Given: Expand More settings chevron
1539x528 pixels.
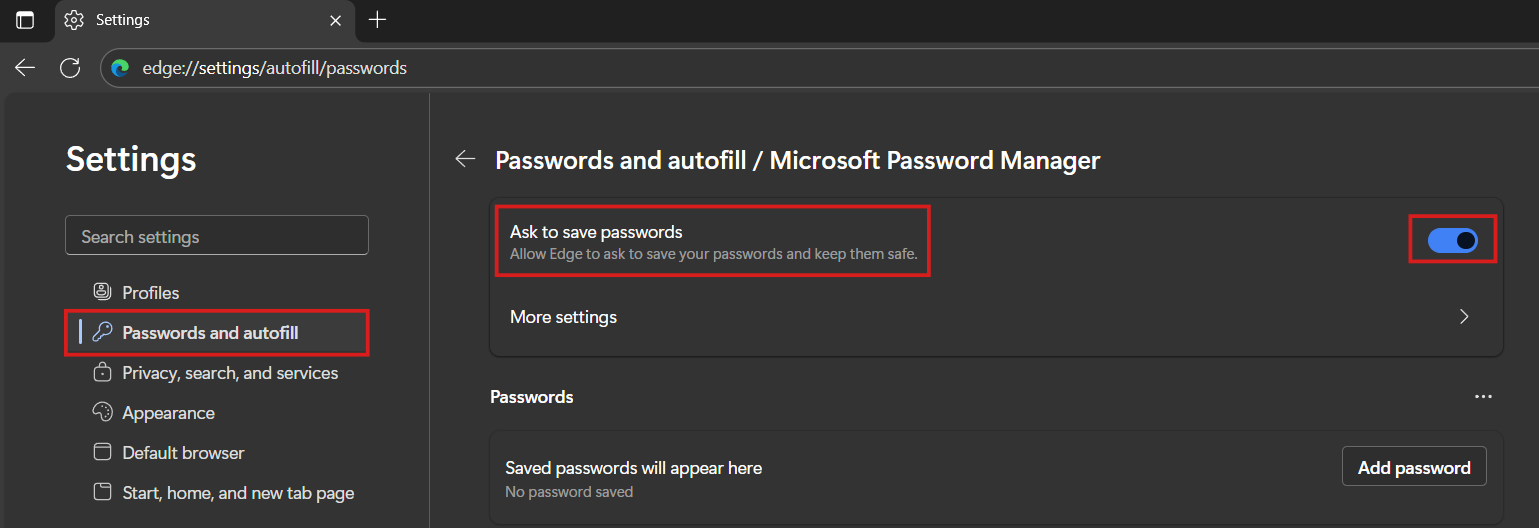Looking at the screenshot, I should [1464, 317].
